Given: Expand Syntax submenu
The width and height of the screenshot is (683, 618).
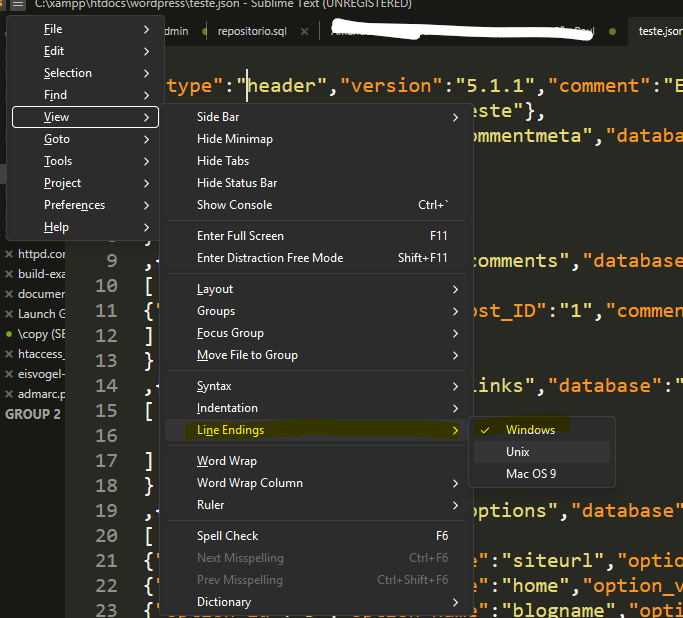Looking at the screenshot, I should [316, 386].
